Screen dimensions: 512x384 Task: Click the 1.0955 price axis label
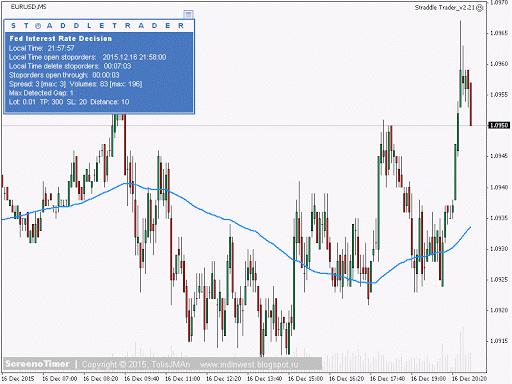tap(499, 95)
